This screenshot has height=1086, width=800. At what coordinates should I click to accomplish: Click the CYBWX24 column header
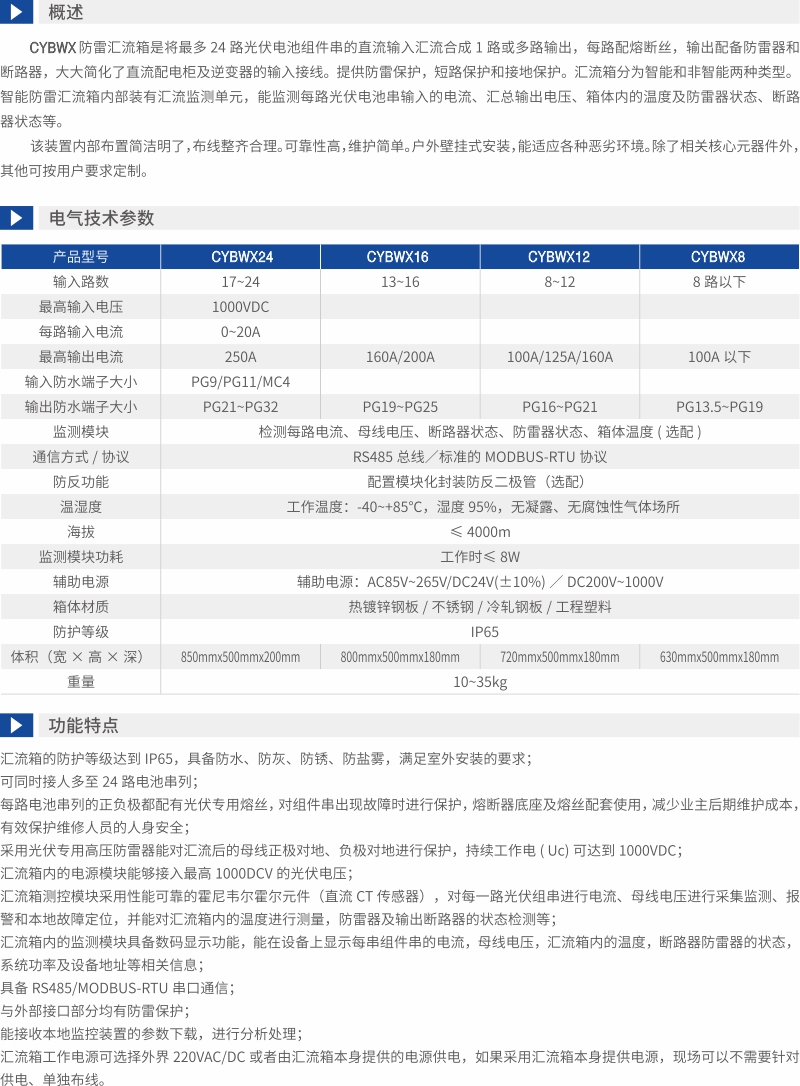tap(242, 257)
